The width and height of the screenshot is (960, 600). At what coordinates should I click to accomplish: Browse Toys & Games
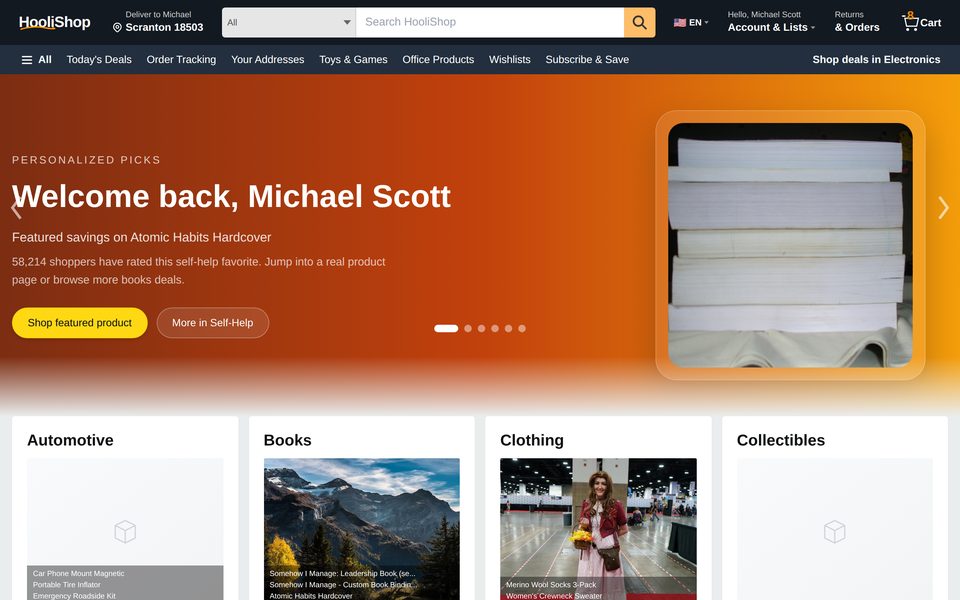[x=353, y=59]
